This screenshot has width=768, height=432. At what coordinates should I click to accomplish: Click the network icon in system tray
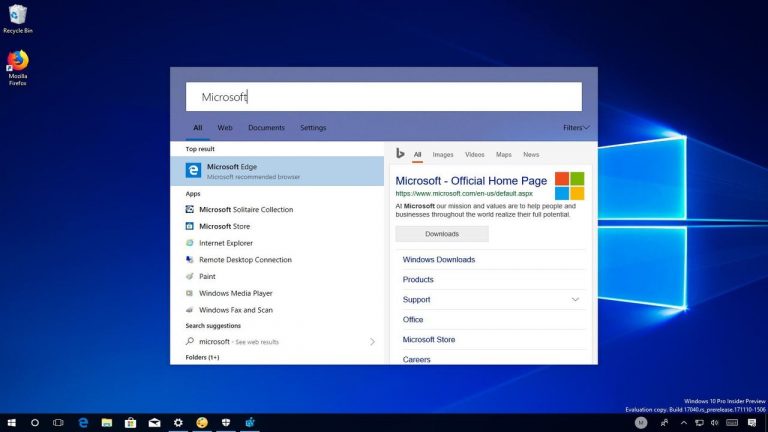coord(699,422)
